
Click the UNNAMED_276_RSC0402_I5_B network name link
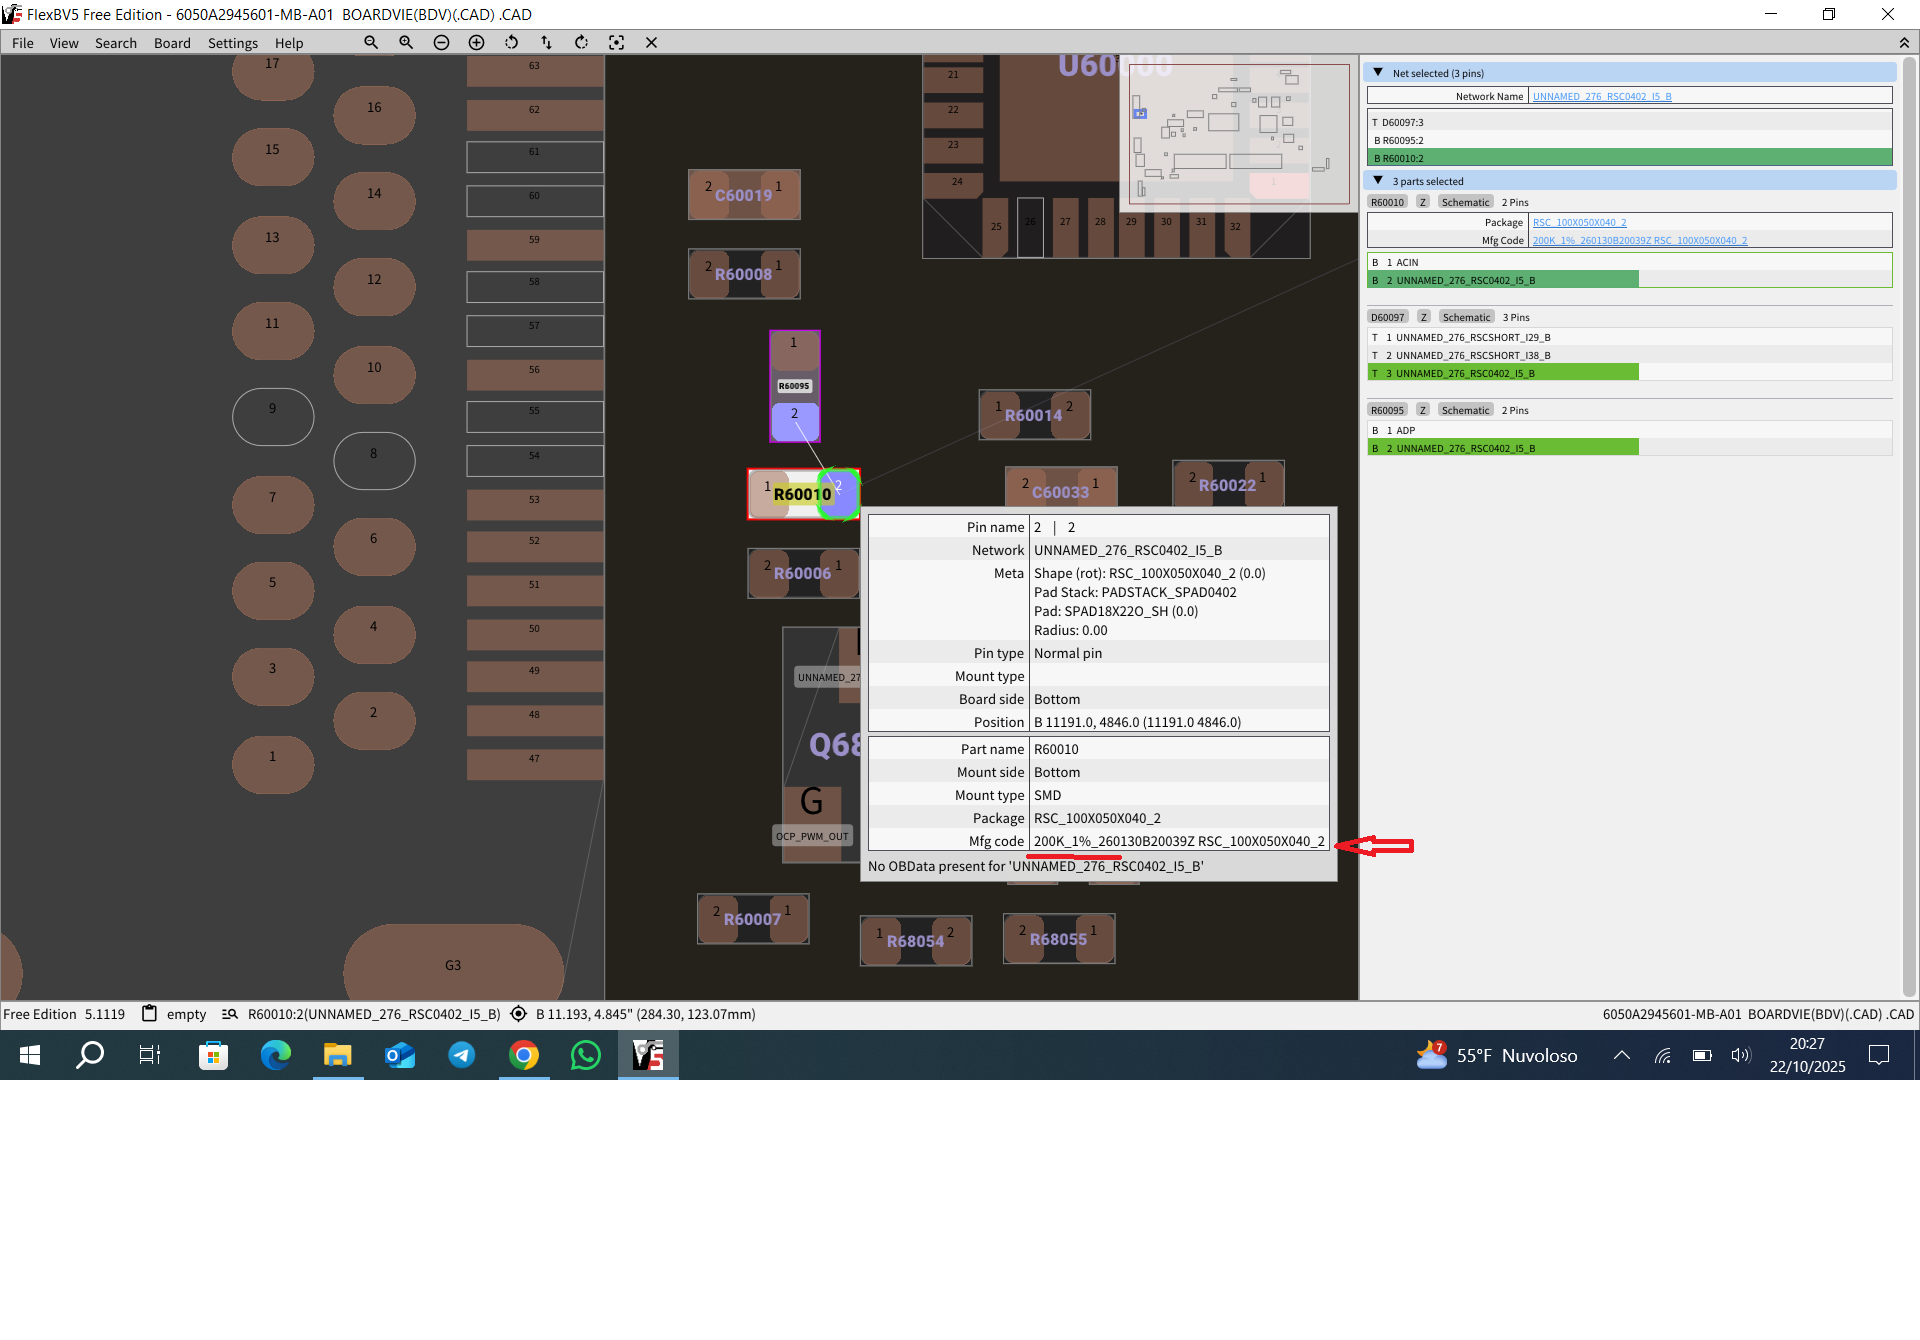tap(1601, 96)
